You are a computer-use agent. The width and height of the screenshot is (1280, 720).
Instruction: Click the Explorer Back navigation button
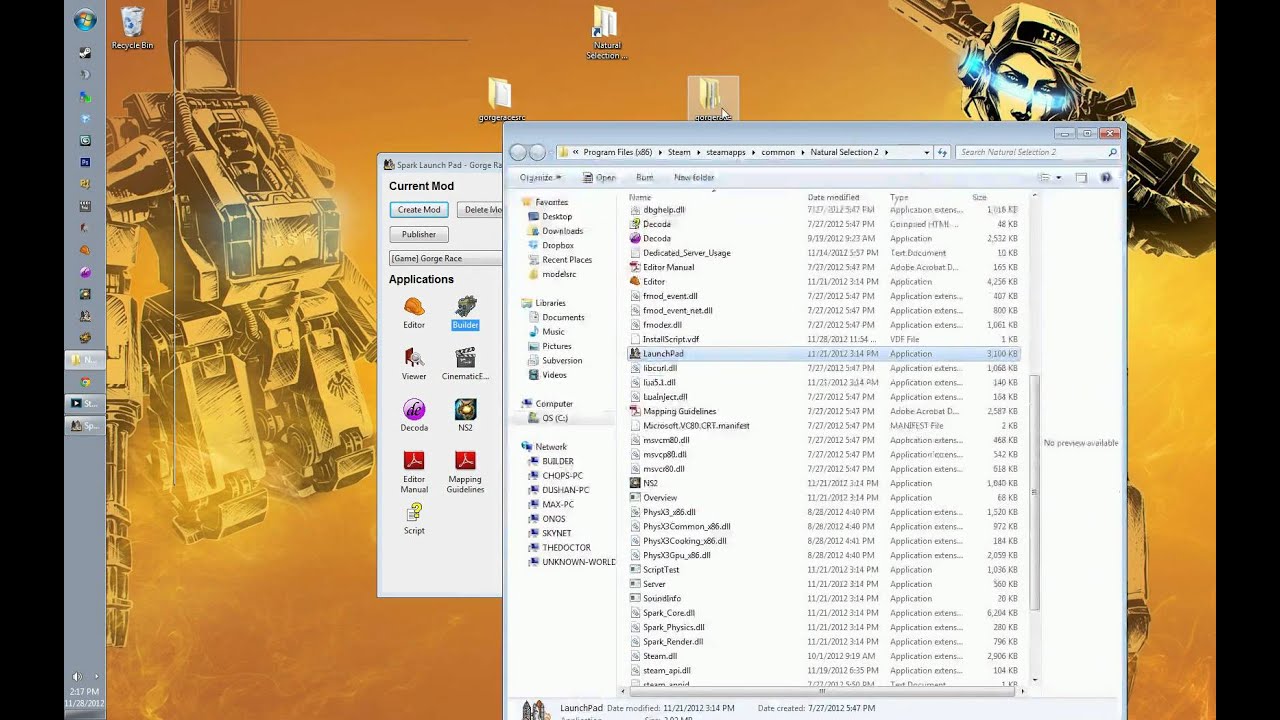click(518, 152)
